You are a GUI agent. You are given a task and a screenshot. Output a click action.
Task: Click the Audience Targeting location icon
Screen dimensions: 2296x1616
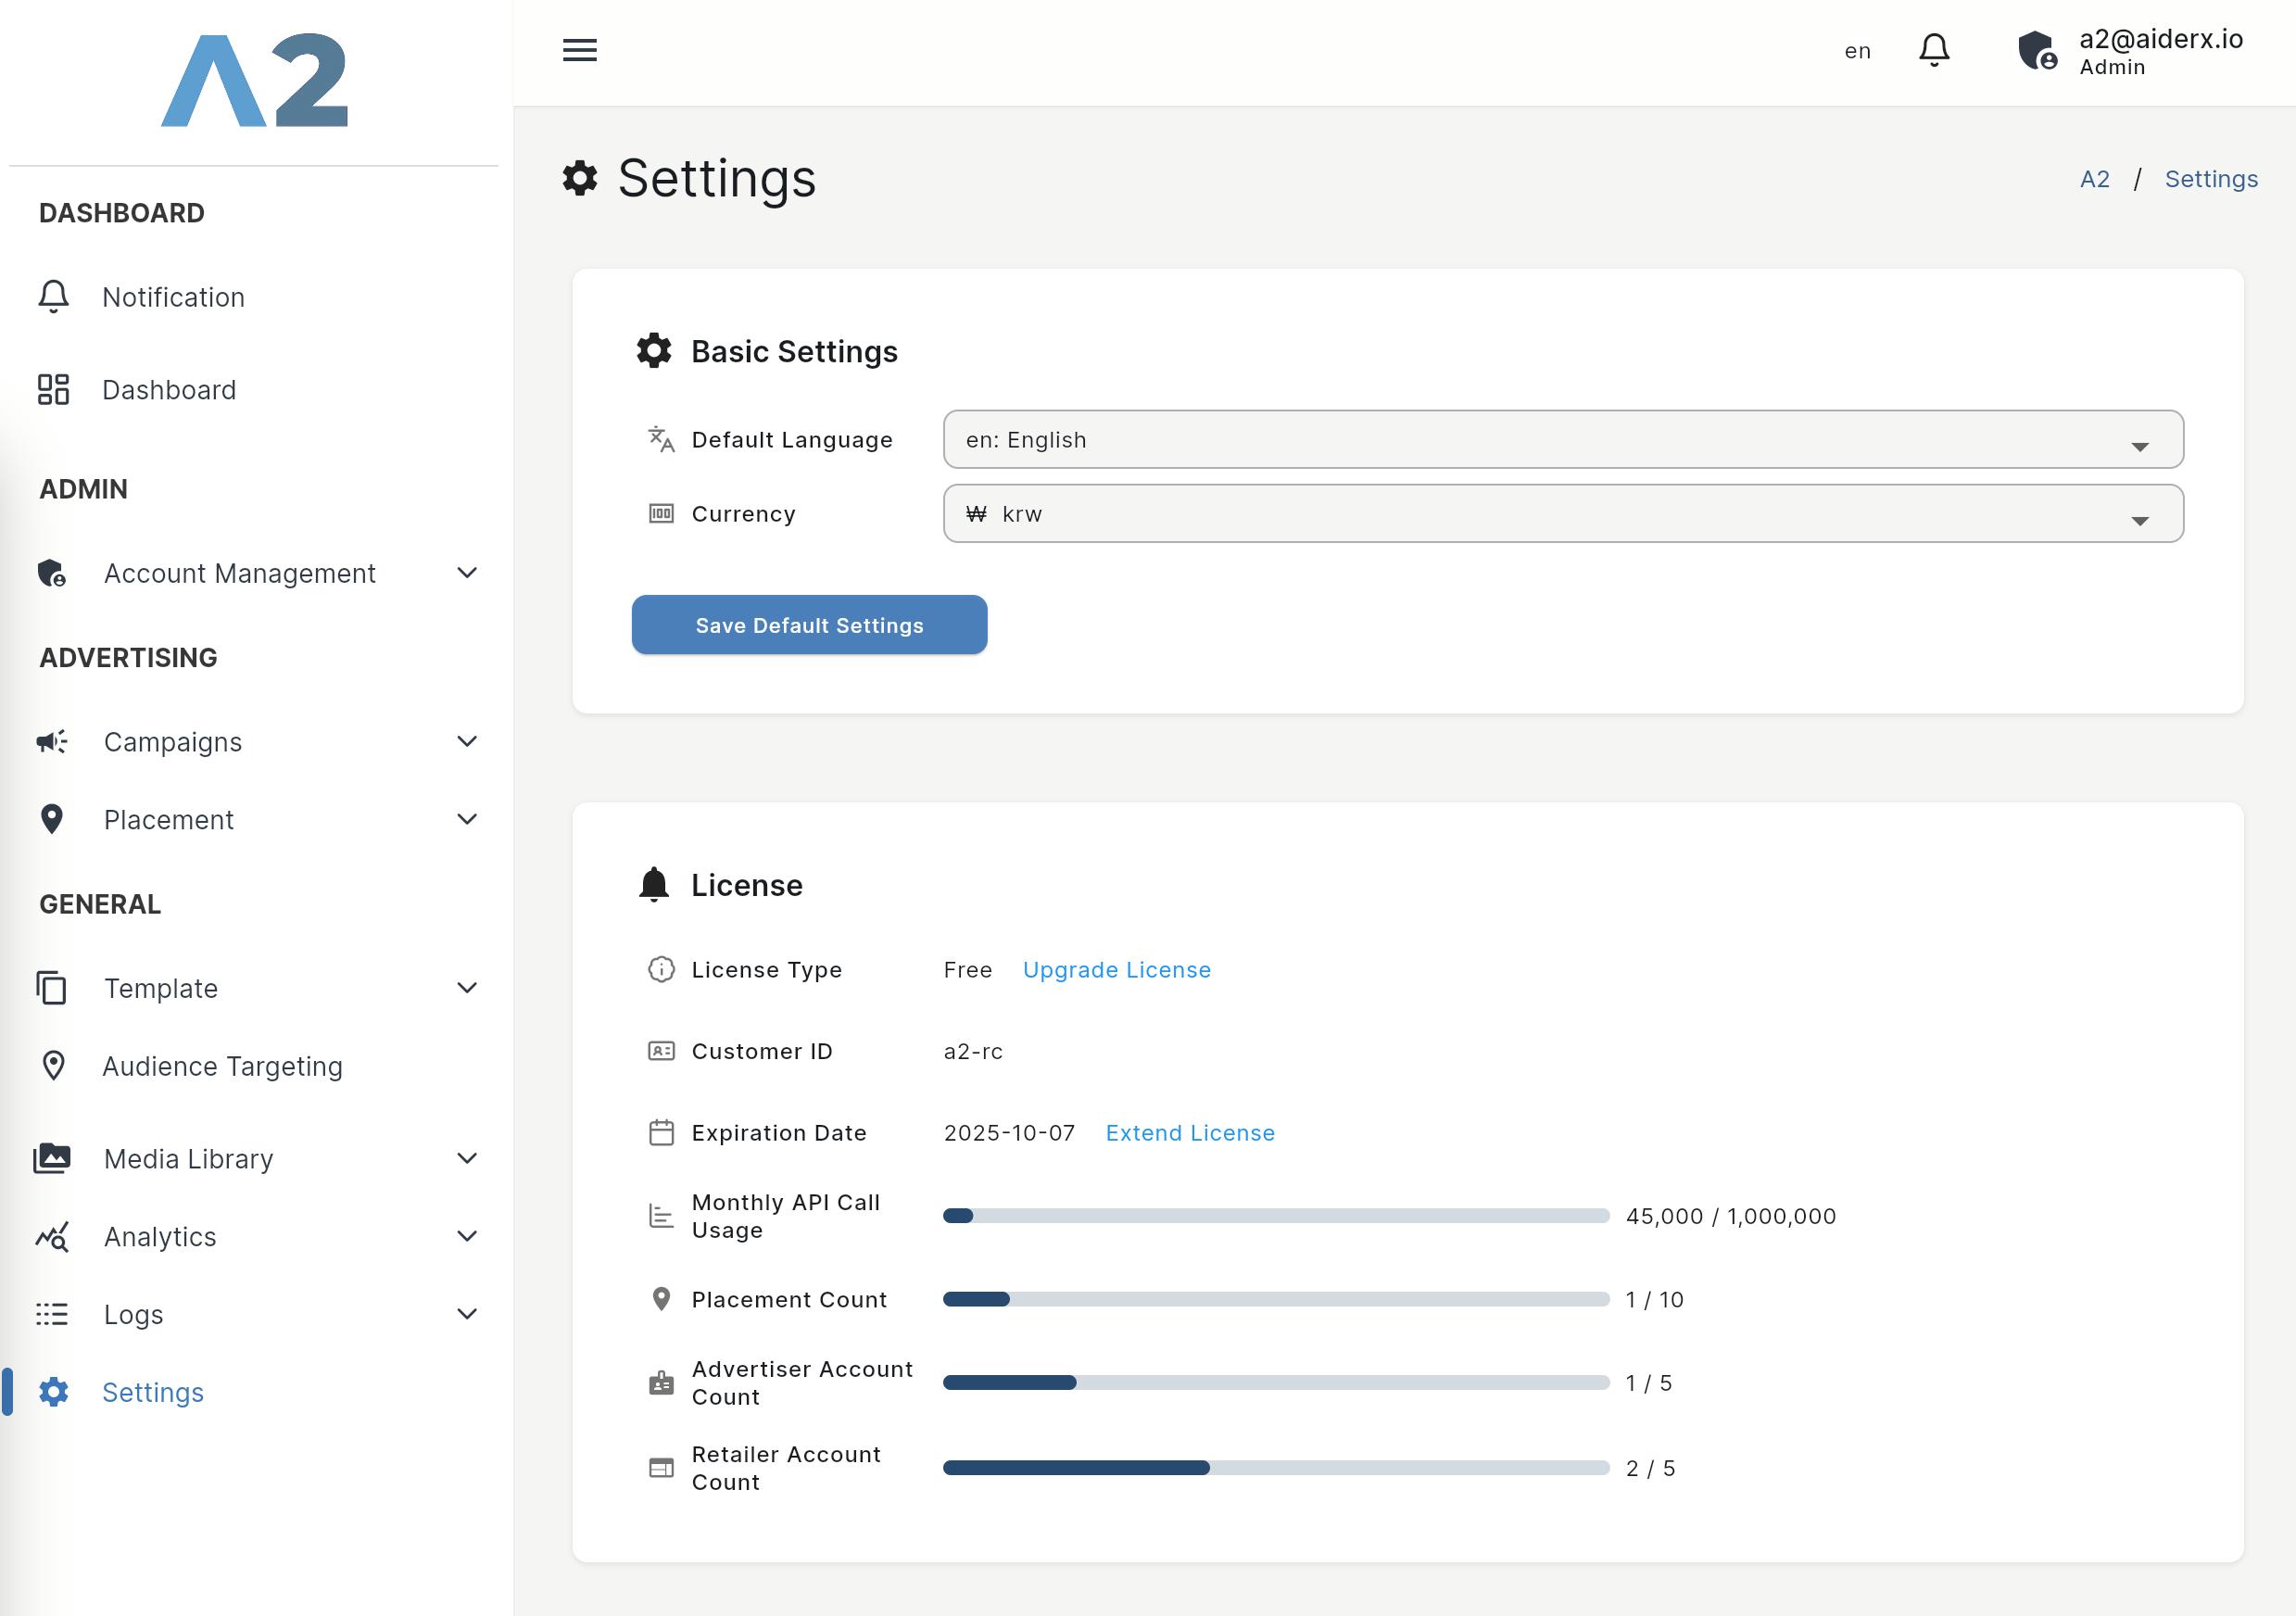coord(54,1066)
